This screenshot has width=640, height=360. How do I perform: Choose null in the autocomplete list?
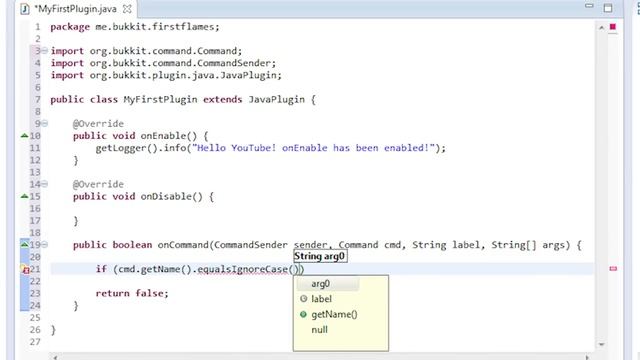[x=320, y=330]
